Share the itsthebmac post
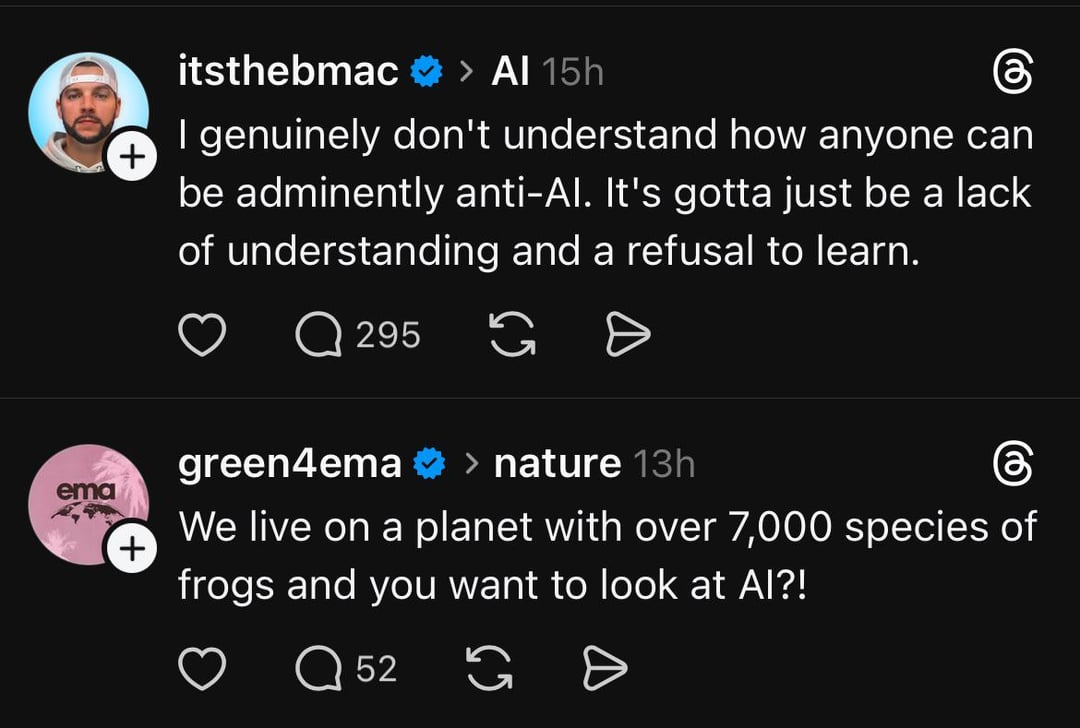Viewport: 1080px width, 728px height. tap(629, 336)
